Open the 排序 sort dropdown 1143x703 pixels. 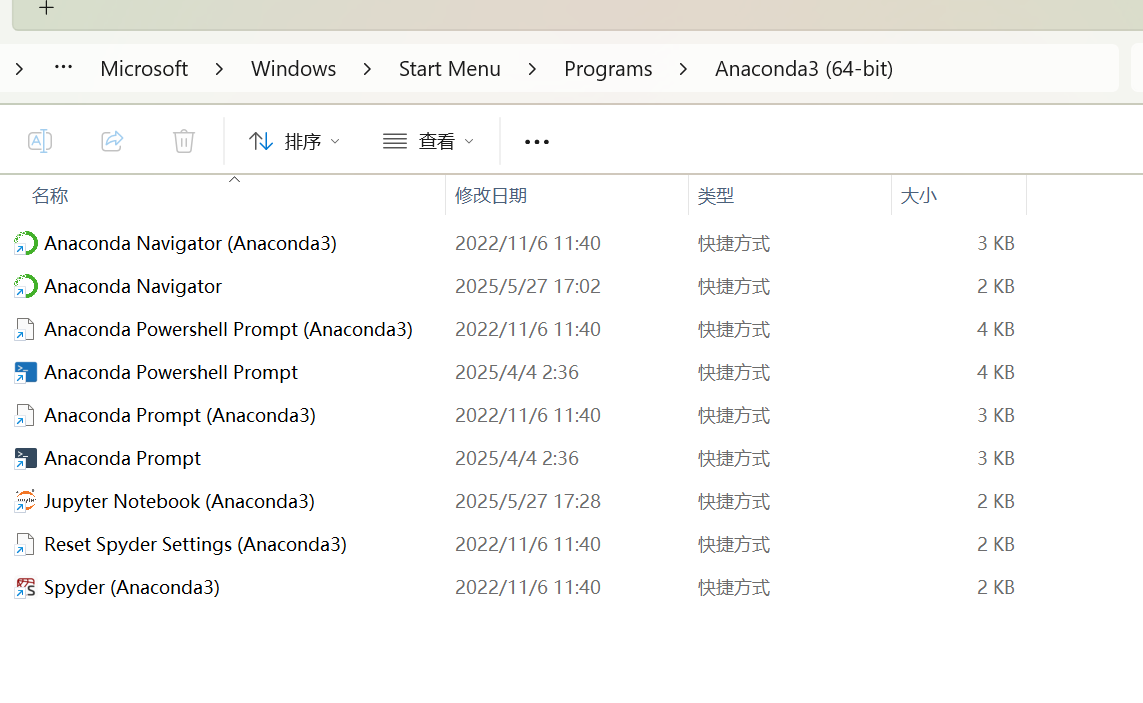click(294, 141)
